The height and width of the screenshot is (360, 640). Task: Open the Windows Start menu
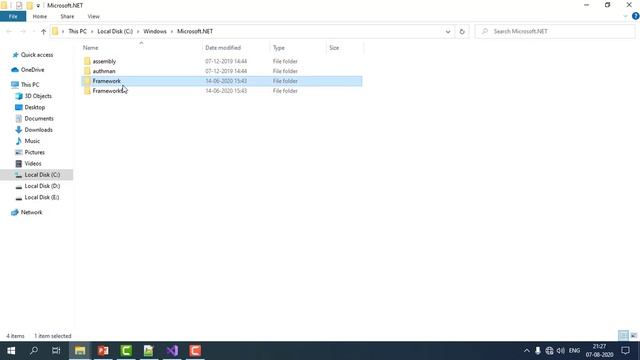point(11,351)
